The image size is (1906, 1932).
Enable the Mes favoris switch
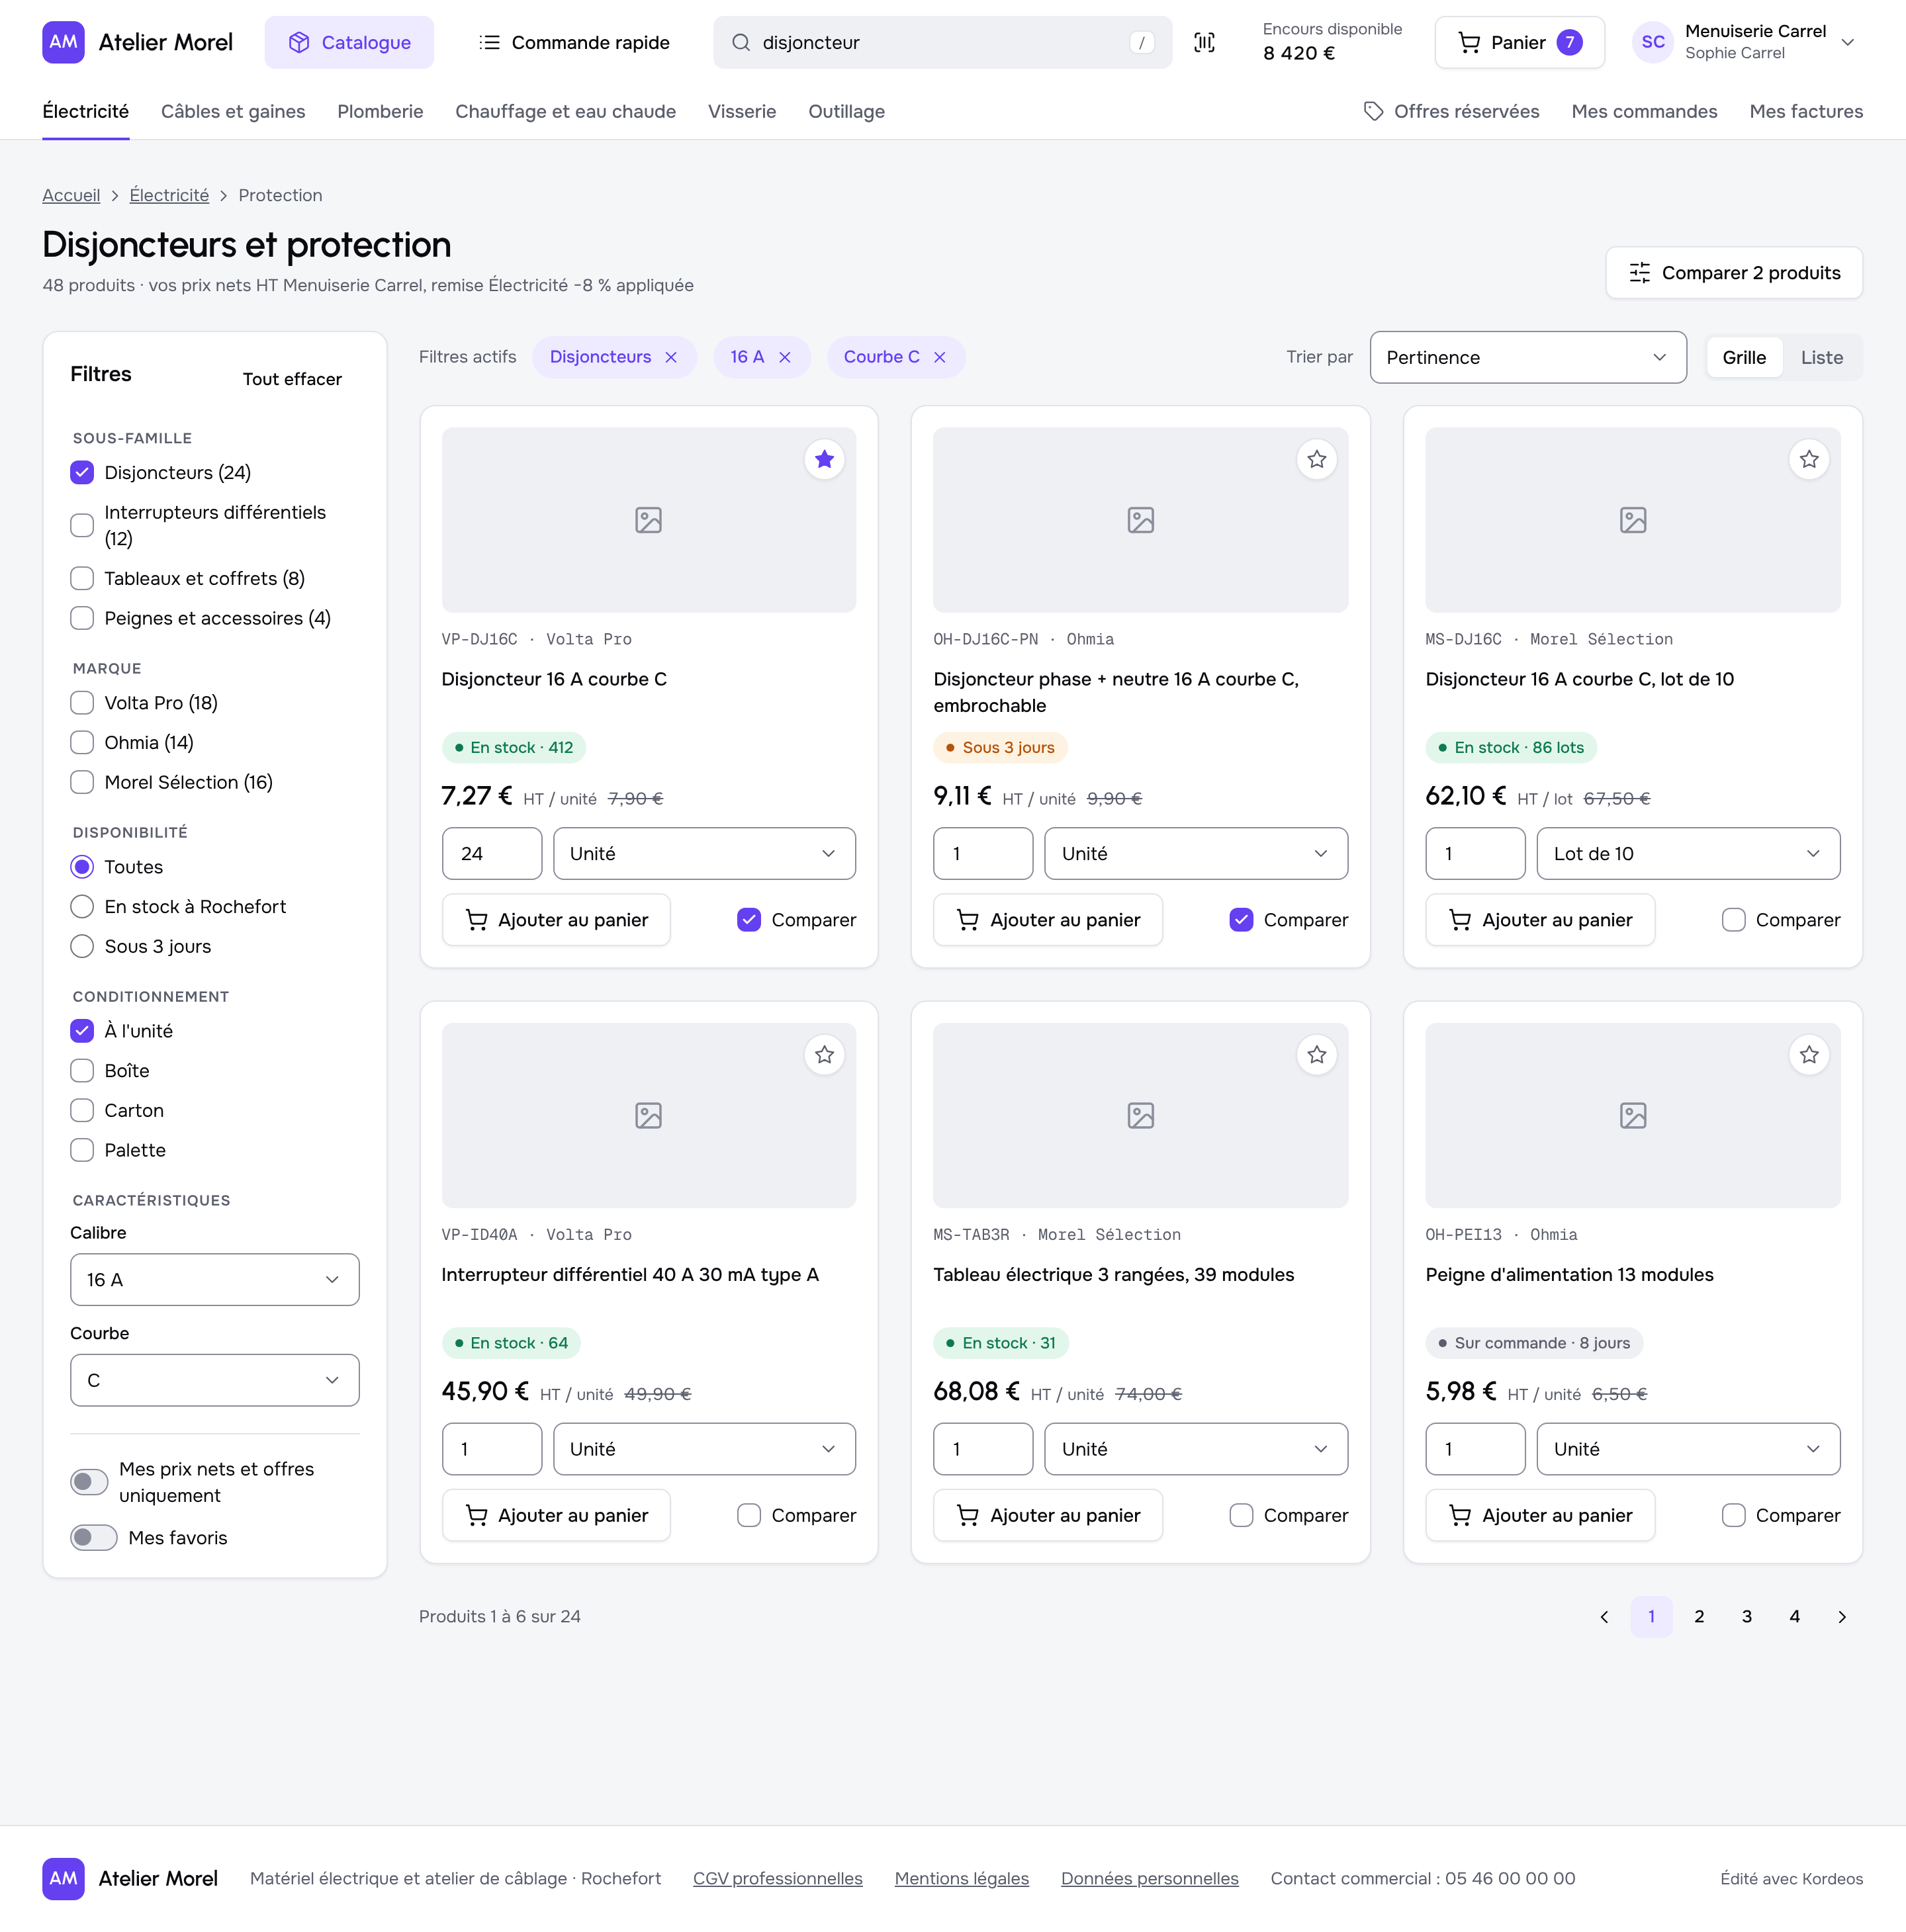pos(93,1538)
